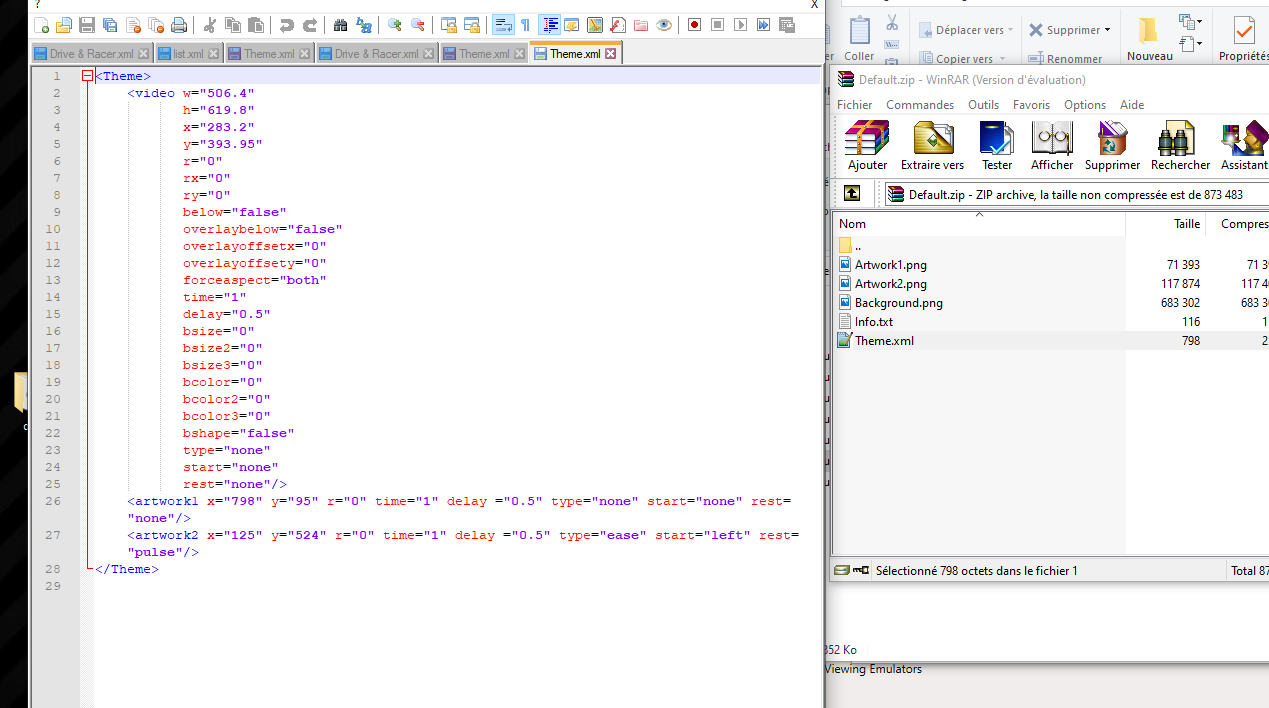Open the Outils menu in WinRAR

tap(983, 105)
